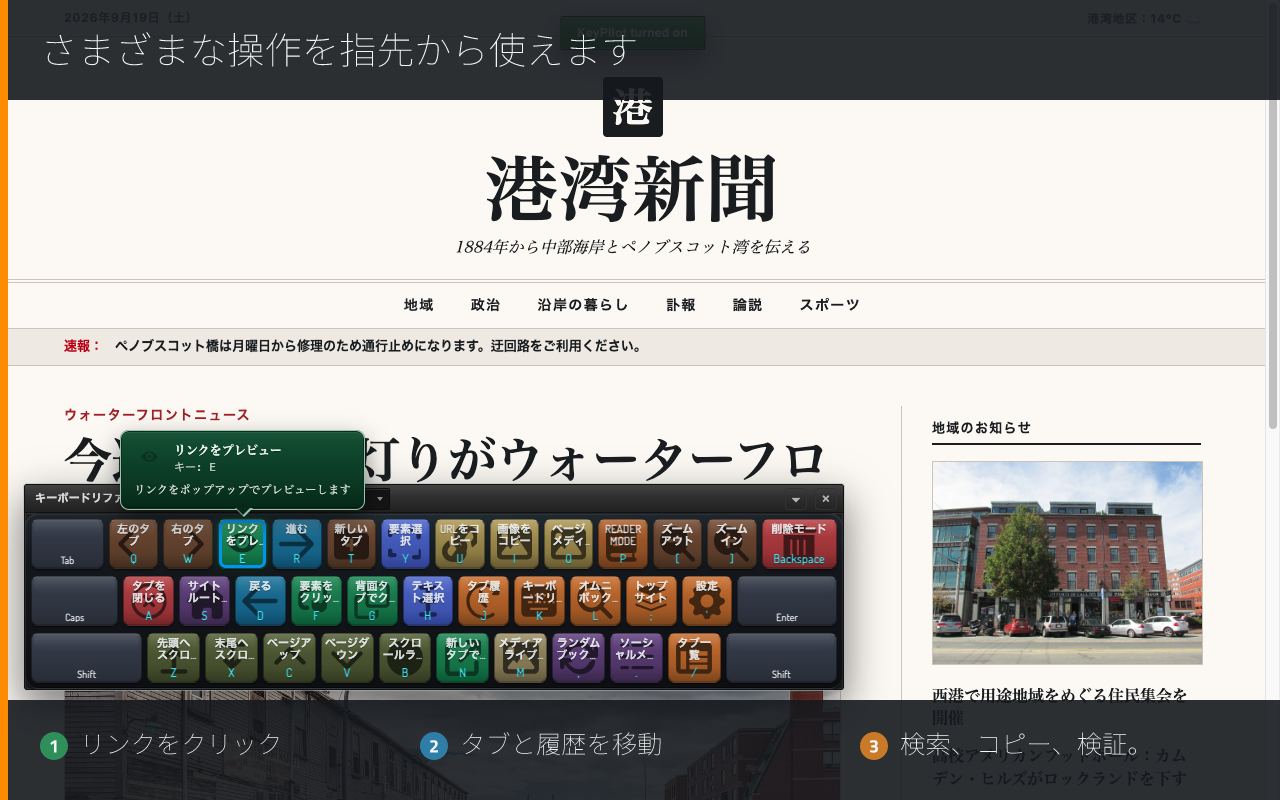This screenshot has height=800, width=1280.
Task: Click the タブ履歴 (J) key icon
Action: [x=483, y=601]
